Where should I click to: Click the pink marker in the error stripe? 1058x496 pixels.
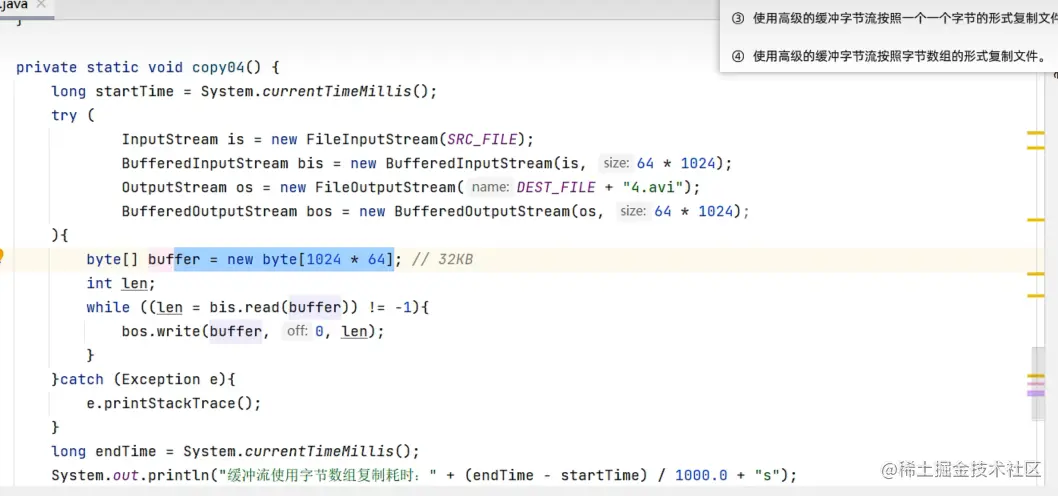1035,384
